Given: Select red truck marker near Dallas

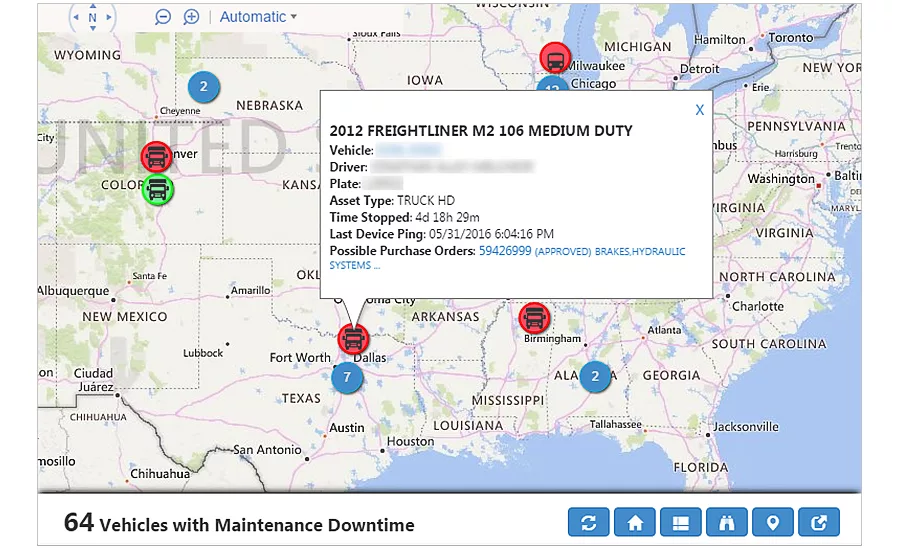Looking at the screenshot, I should 353,339.
